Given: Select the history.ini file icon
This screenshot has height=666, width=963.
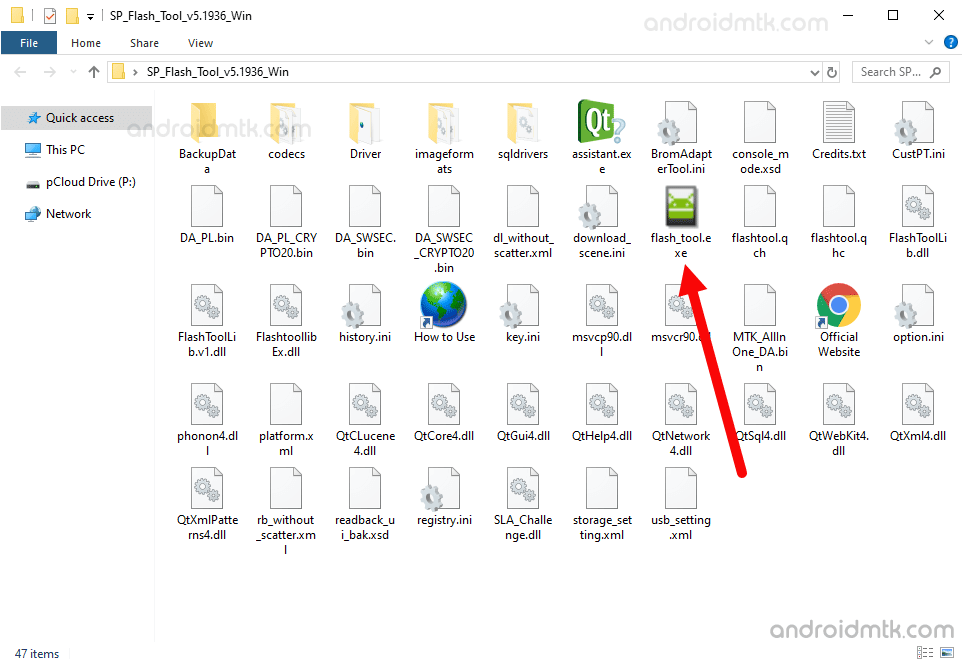Looking at the screenshot, I should click(362, 305).
